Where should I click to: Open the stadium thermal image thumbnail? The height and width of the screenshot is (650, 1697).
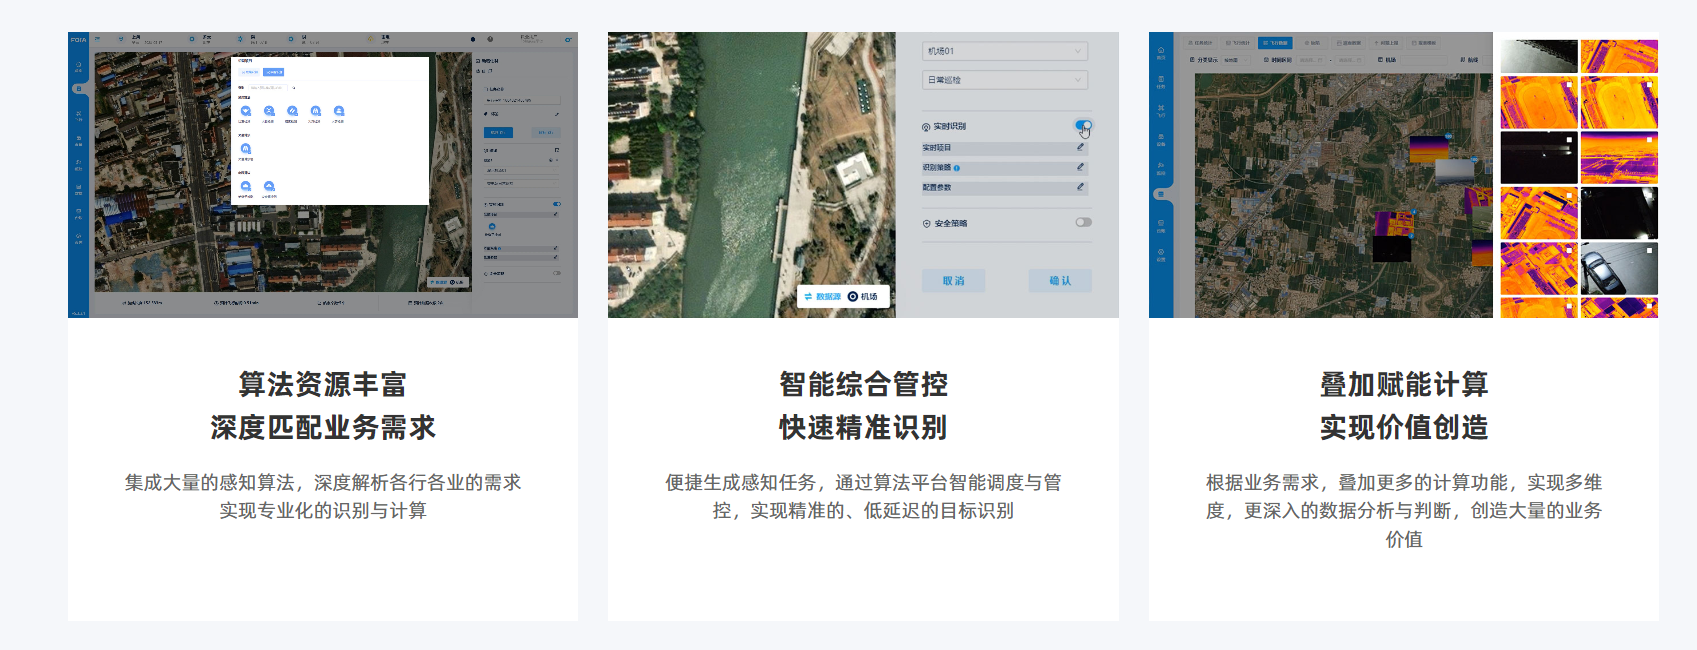[1539, 102]
